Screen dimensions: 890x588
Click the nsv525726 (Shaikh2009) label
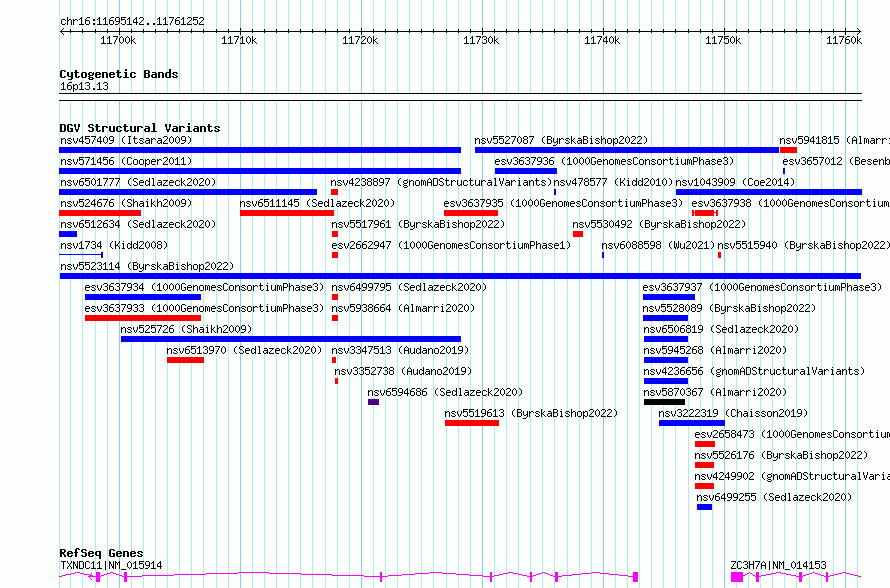coord(186,329)
